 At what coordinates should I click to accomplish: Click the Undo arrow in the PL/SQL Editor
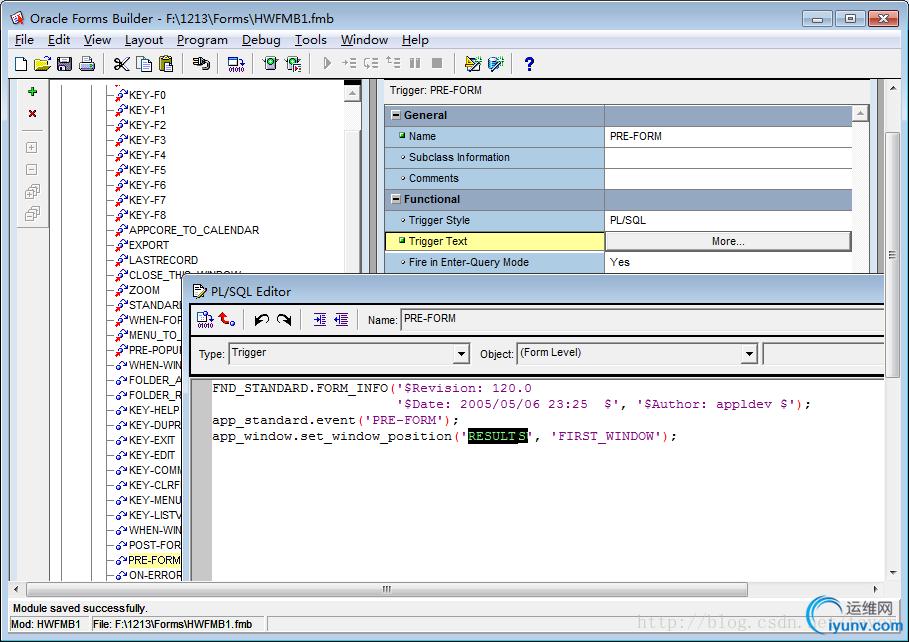pyautogui.click(x=261, y=320)
